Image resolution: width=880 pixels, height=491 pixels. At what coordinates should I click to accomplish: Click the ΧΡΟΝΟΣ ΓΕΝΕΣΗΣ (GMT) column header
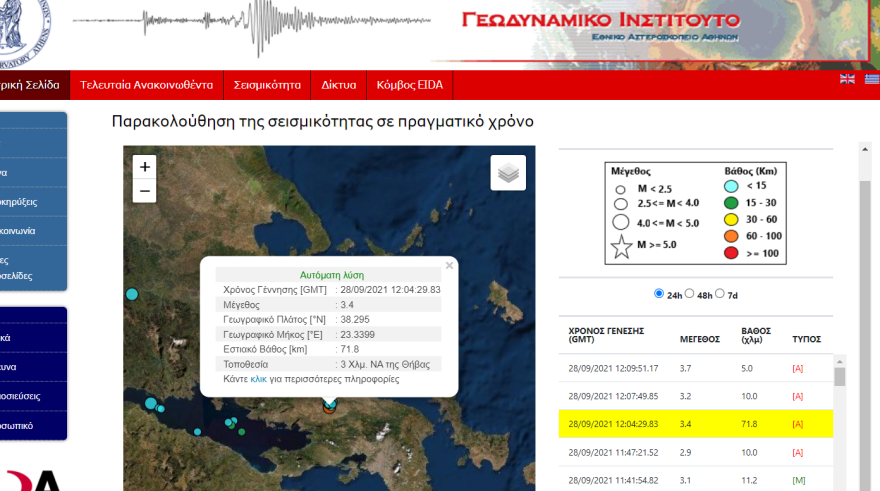coord(606,335)
